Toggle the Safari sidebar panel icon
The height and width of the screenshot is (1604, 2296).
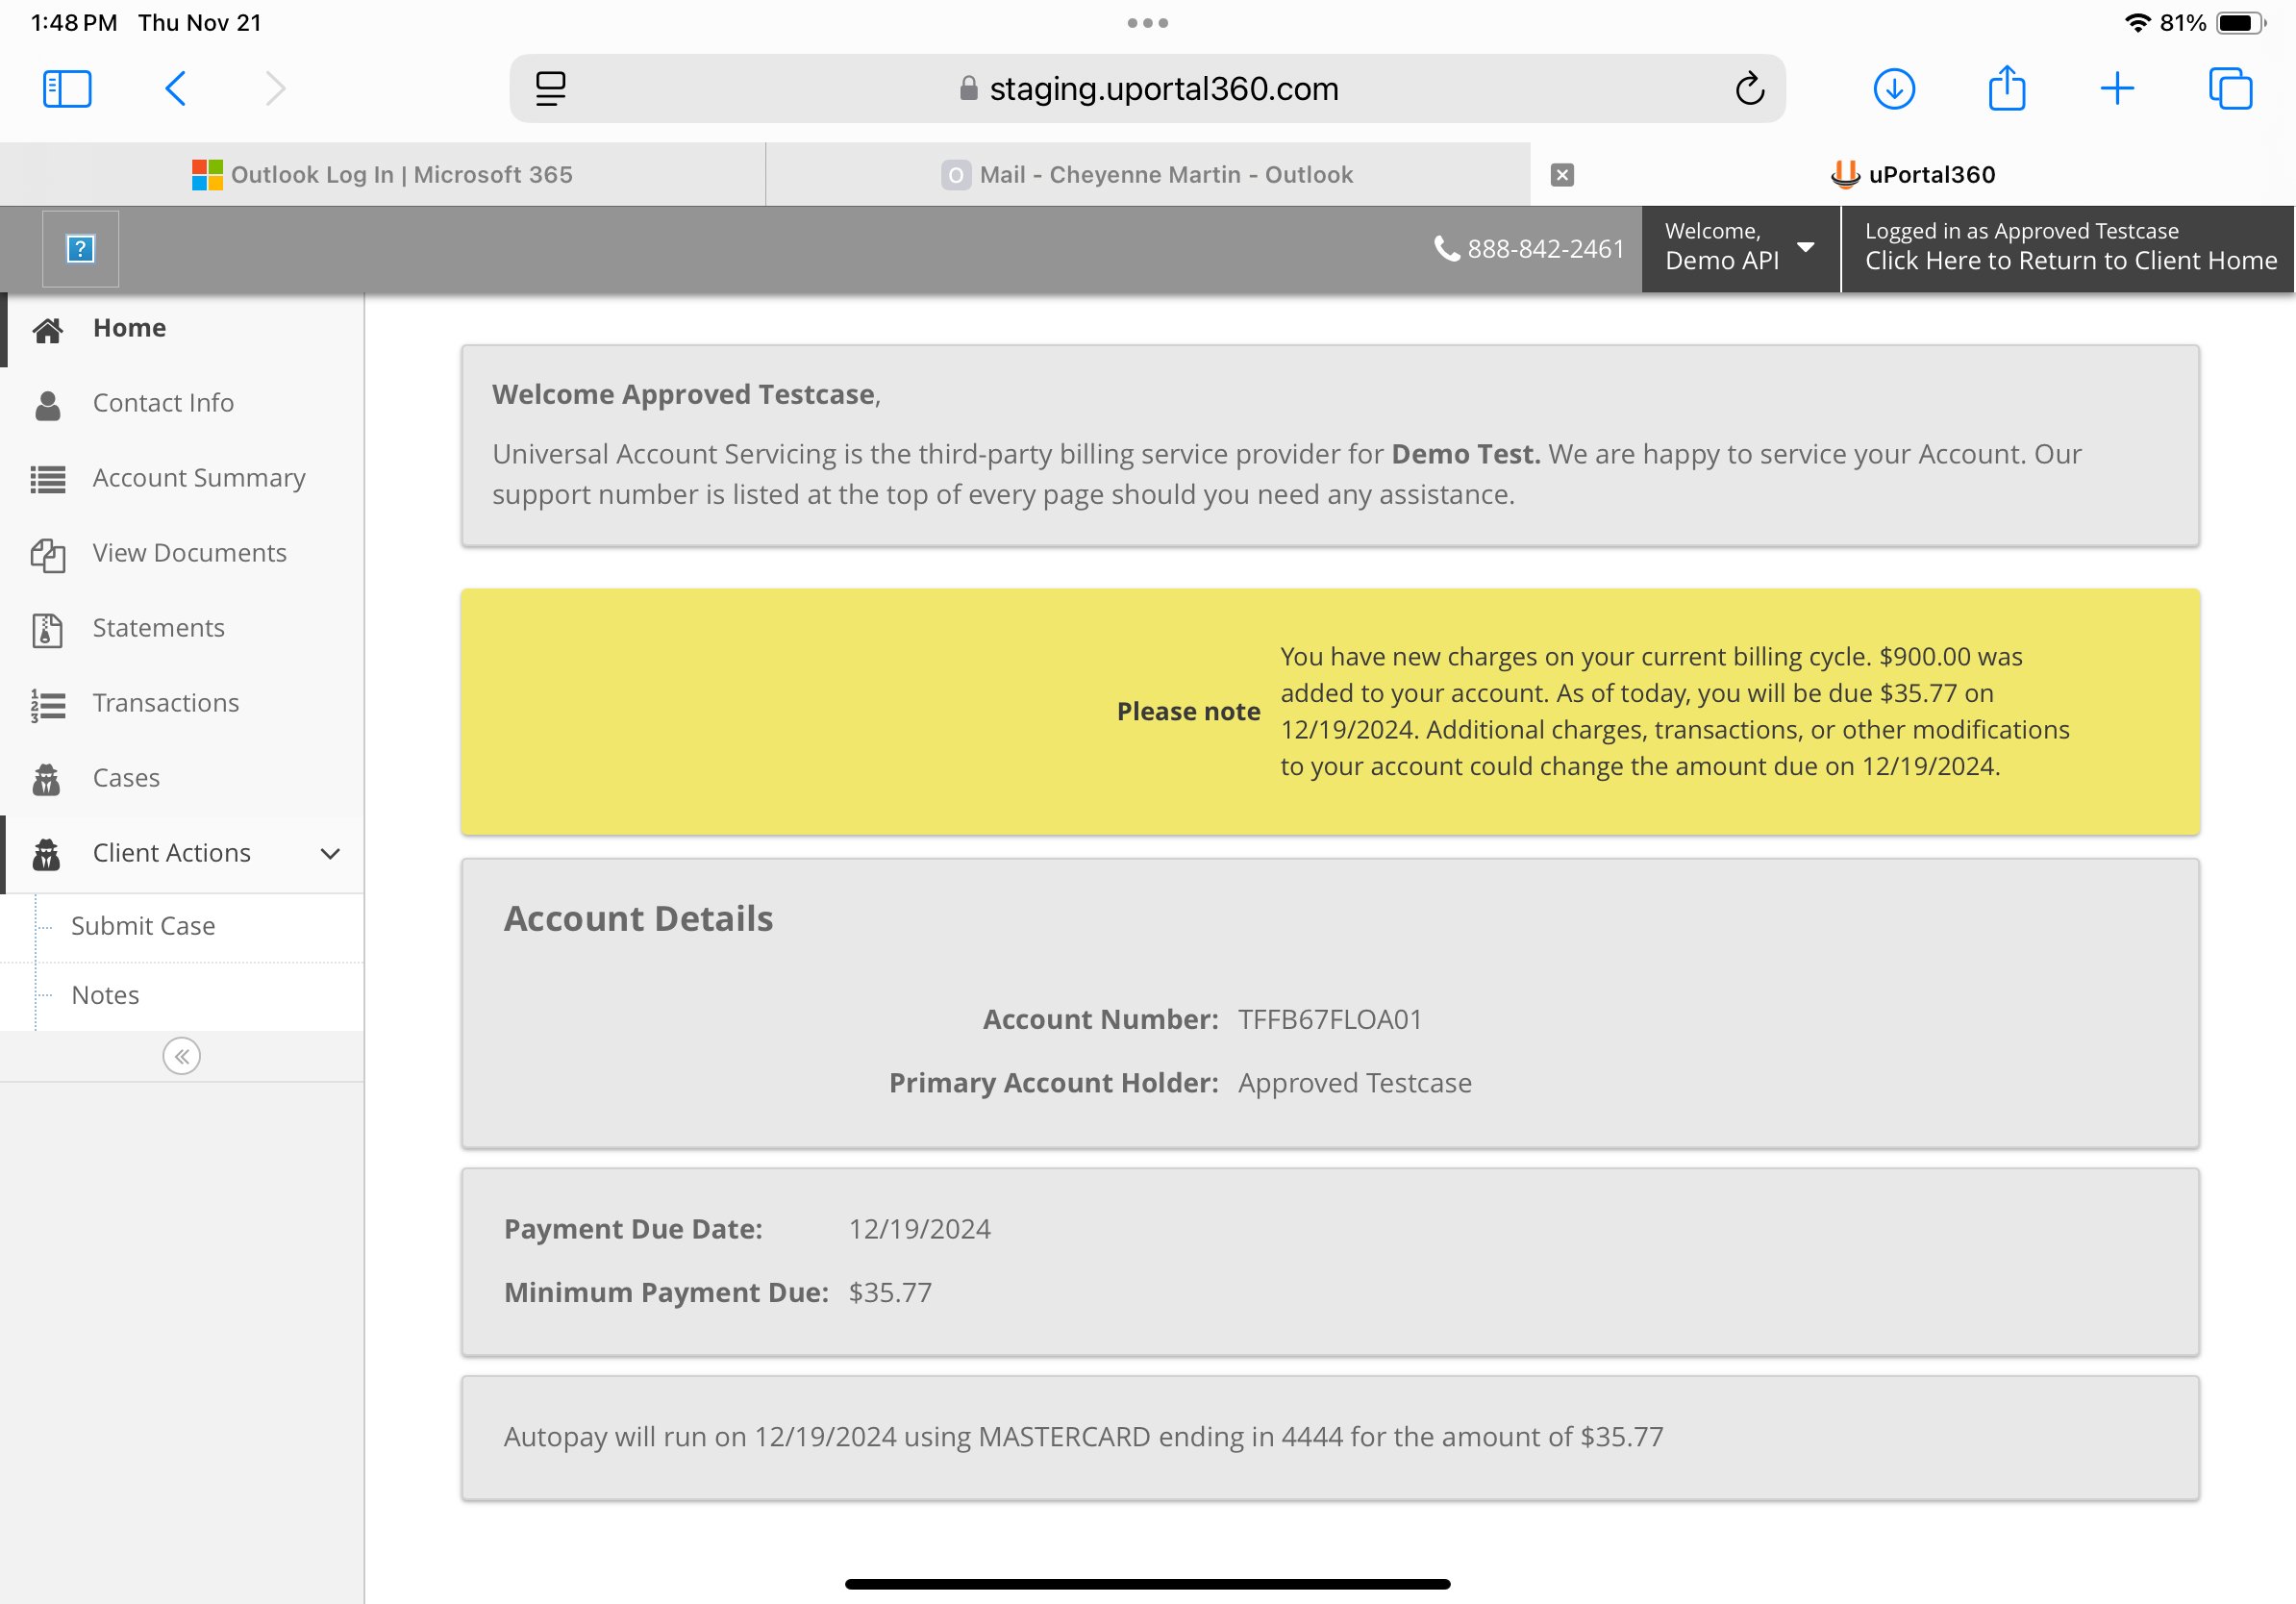tap(67, 89)
